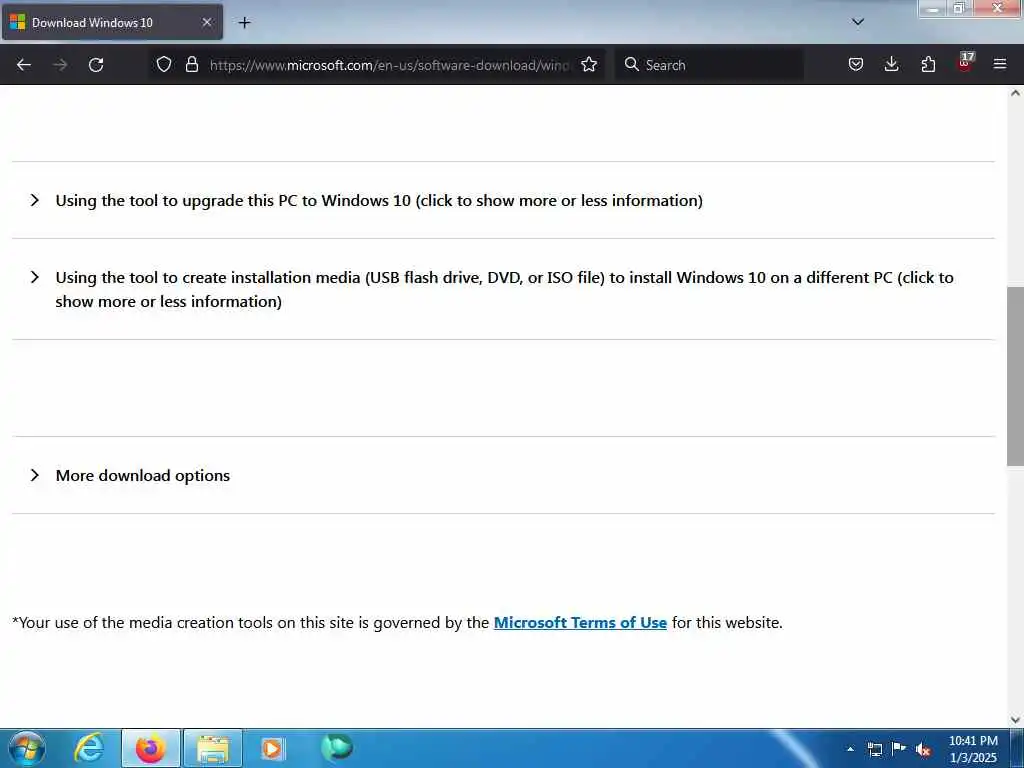Open the Save to Pocket button
Screen dimensions: 1024x768
[x=856, y=64]
